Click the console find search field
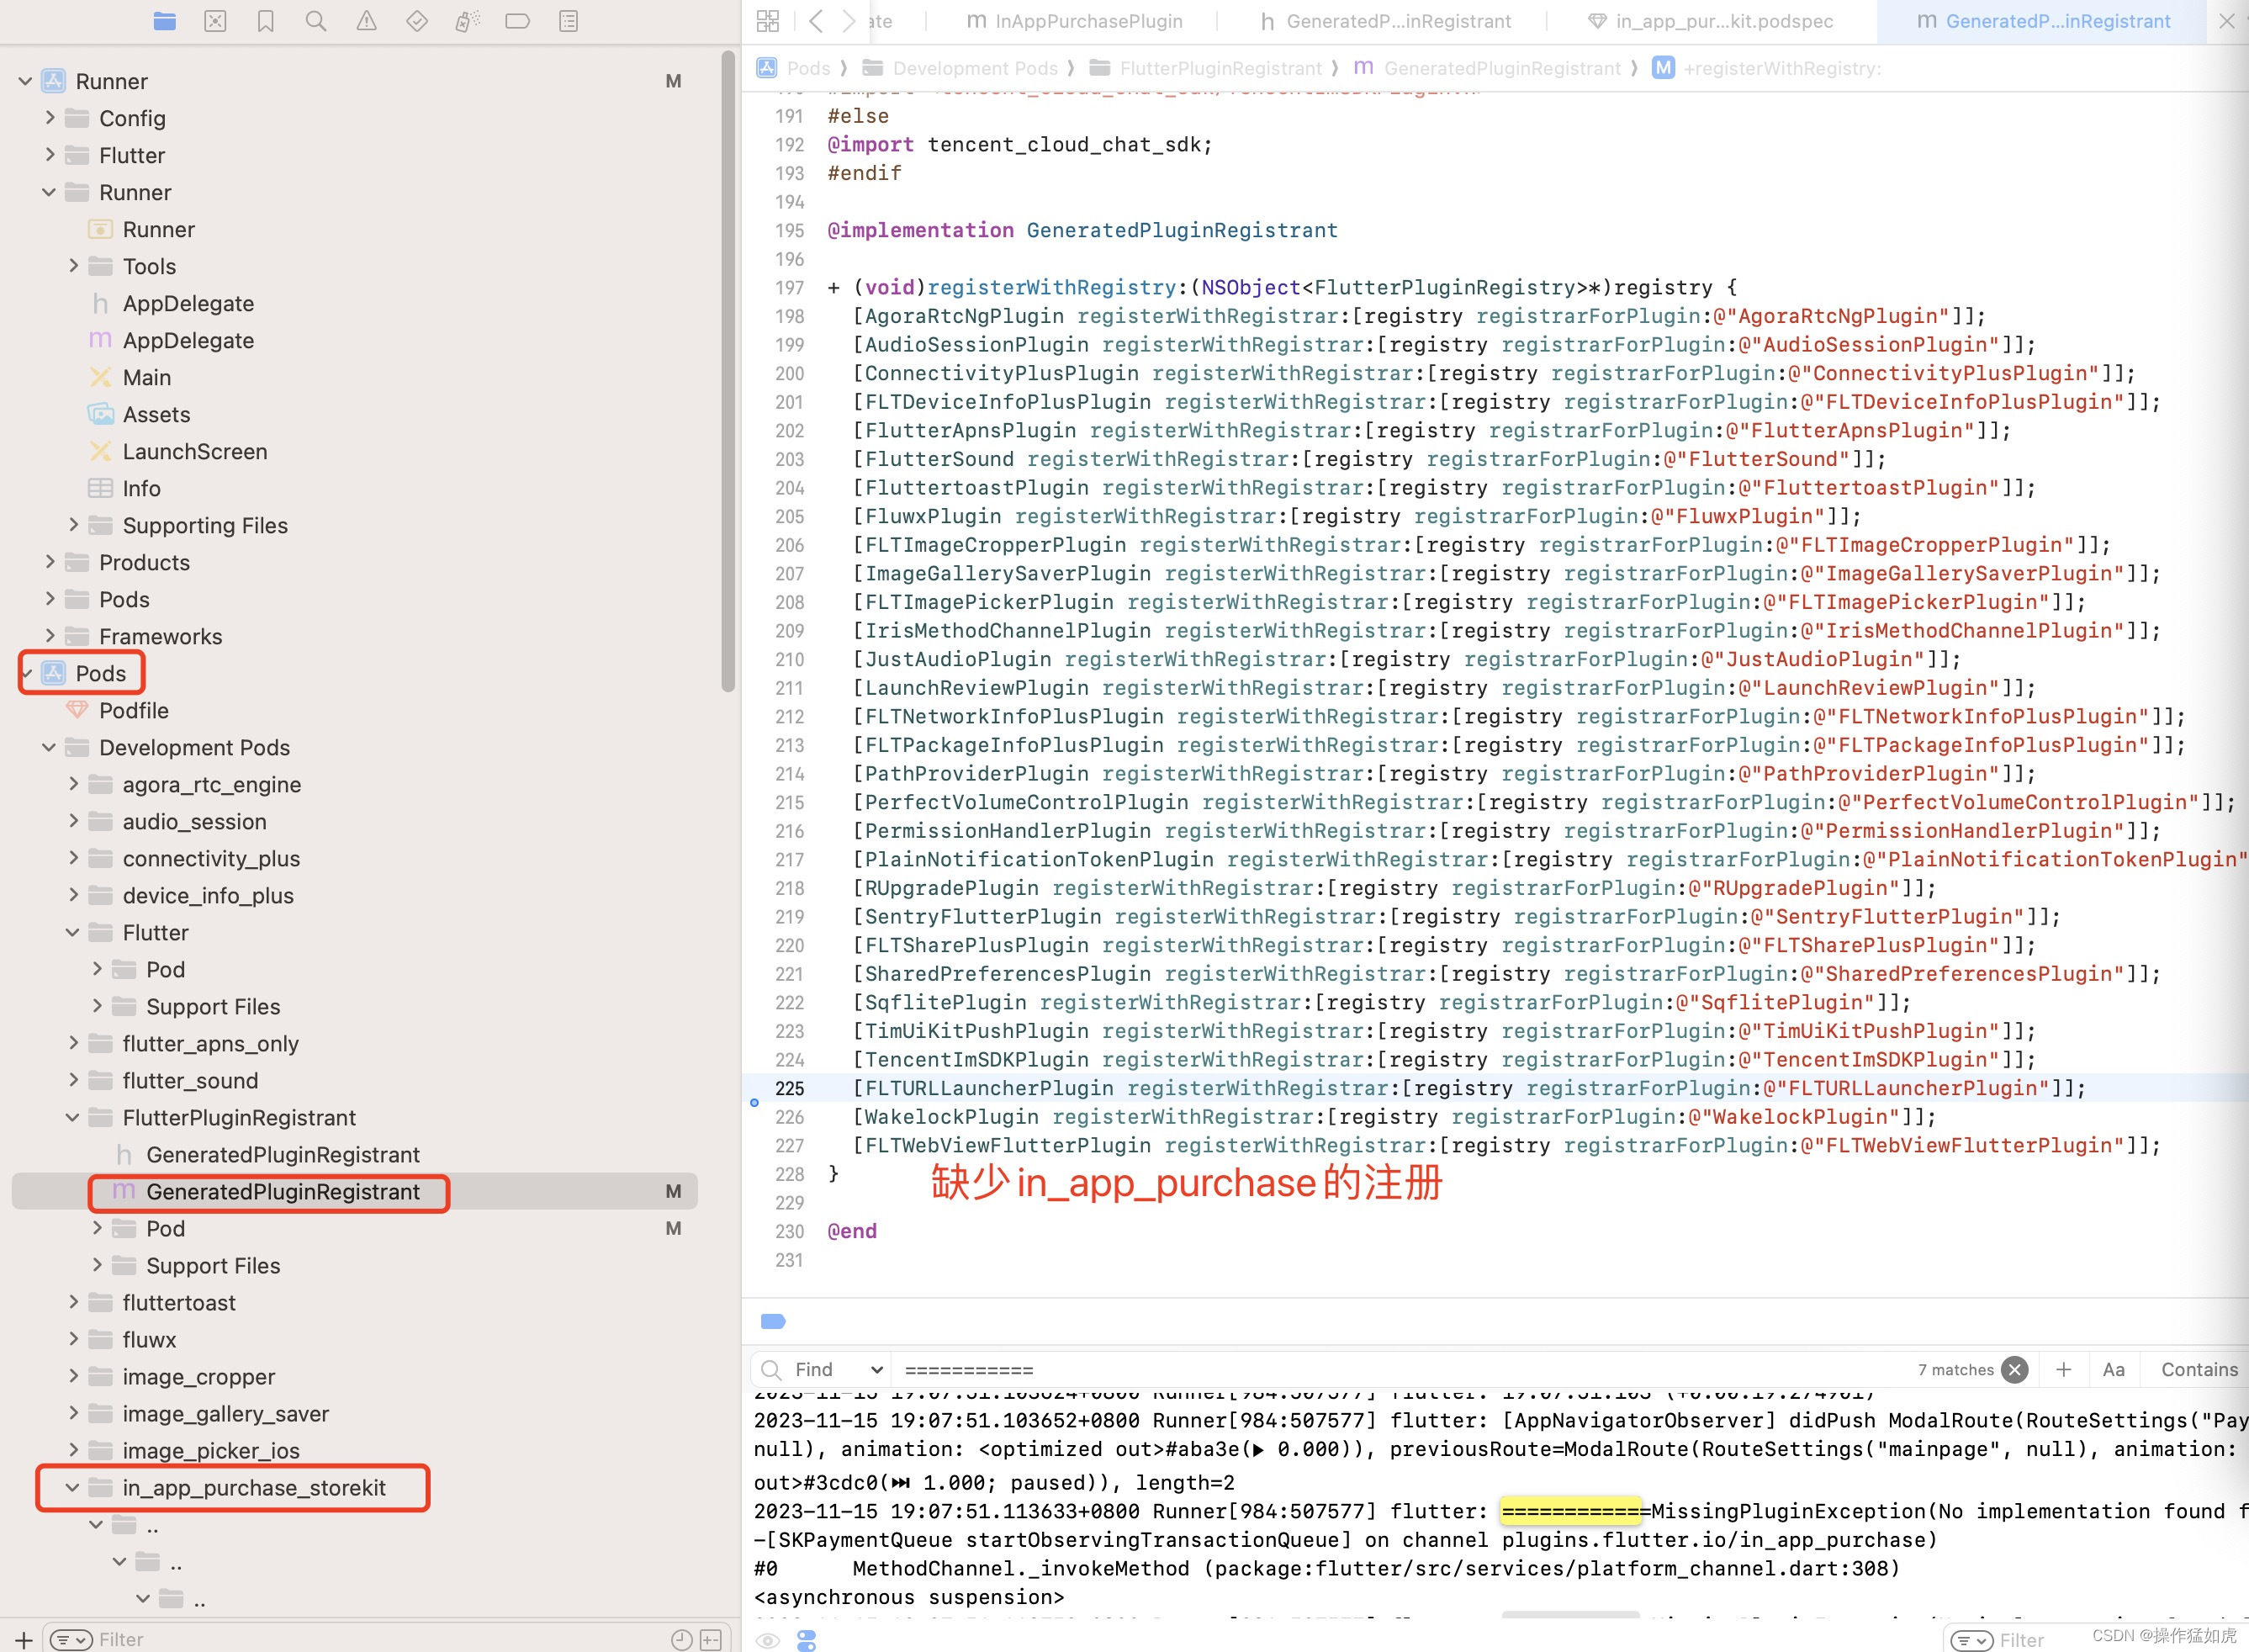 point(1400,1369)
